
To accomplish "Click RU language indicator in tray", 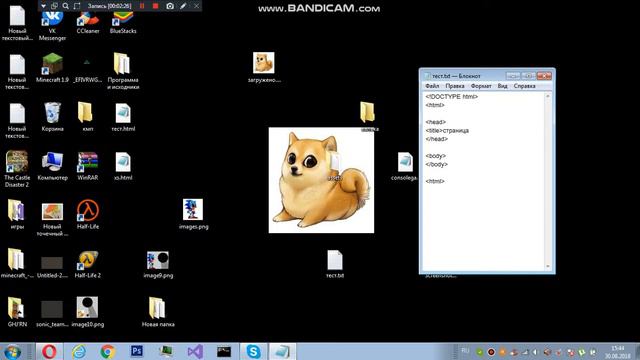I will coord(465,351).
